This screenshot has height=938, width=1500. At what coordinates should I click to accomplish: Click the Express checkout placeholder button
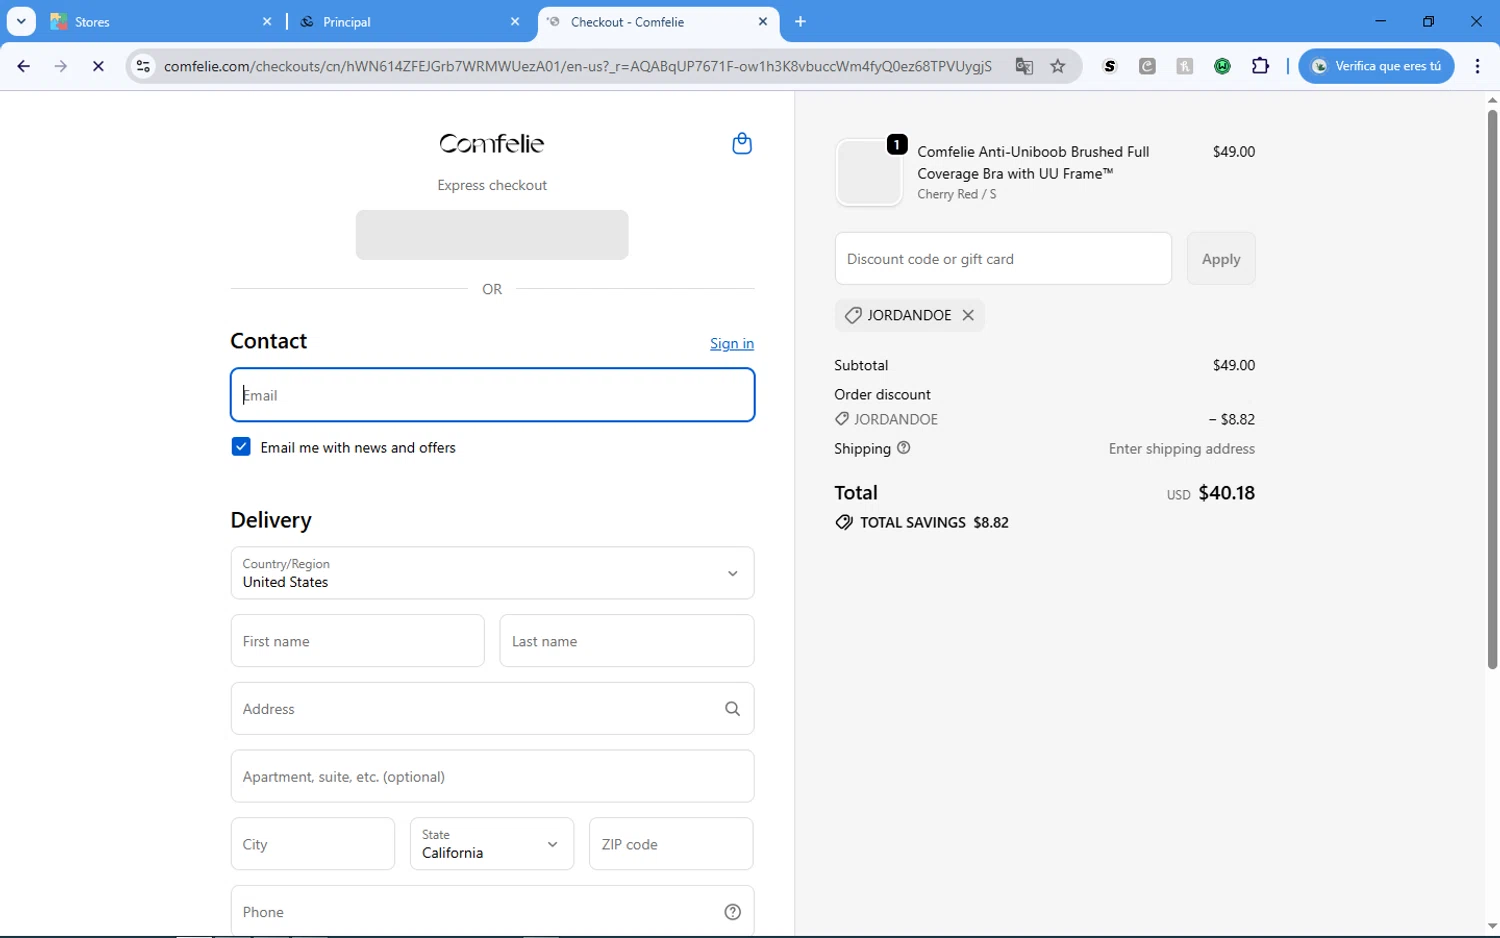(x=492, y=235)
